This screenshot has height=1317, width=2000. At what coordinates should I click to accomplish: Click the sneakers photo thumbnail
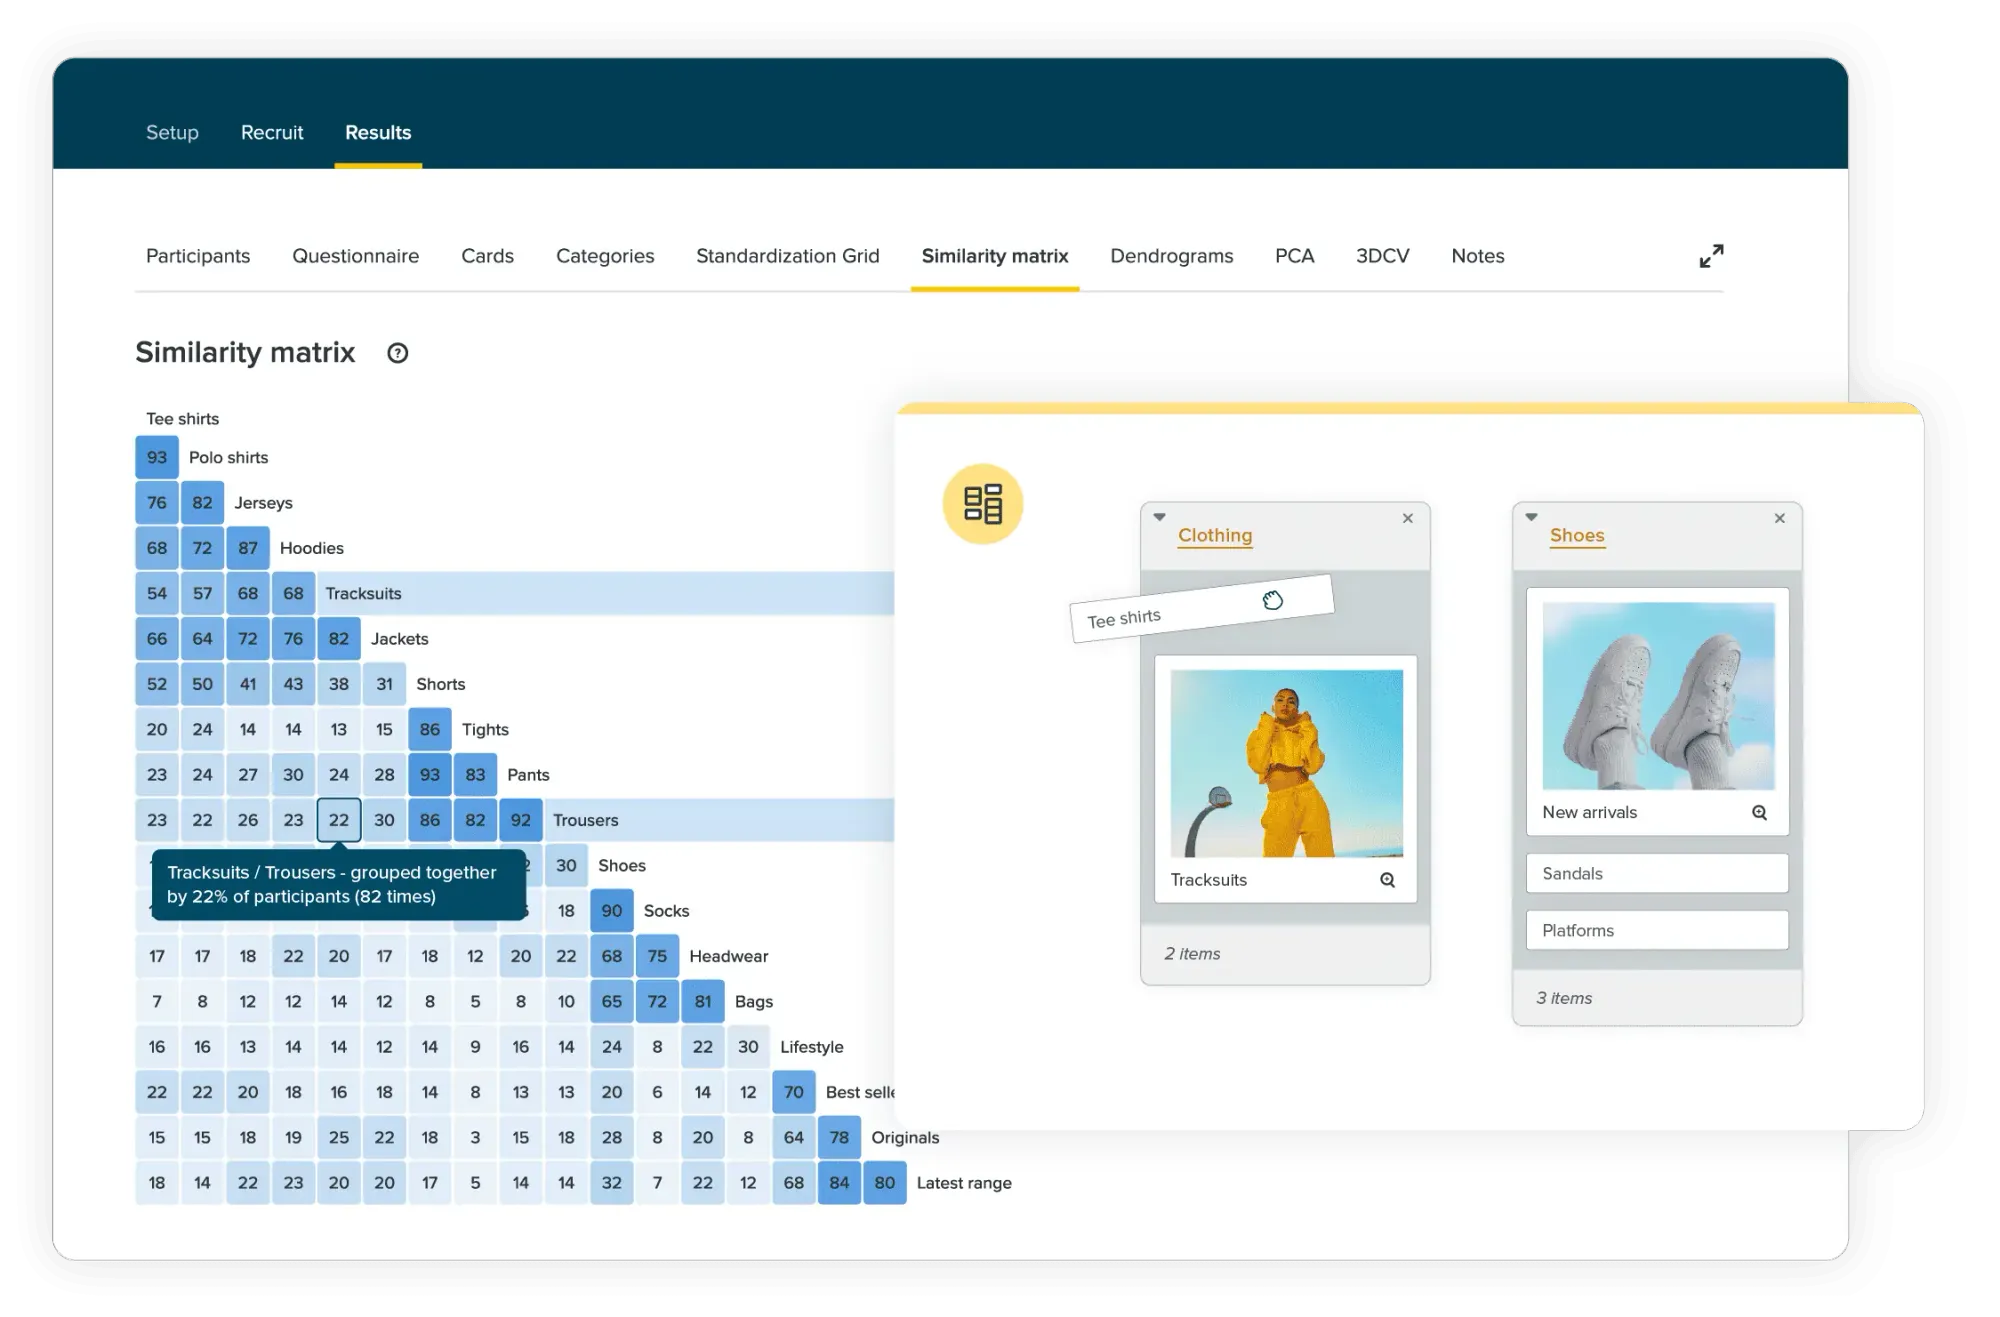tap(1657, 696)
